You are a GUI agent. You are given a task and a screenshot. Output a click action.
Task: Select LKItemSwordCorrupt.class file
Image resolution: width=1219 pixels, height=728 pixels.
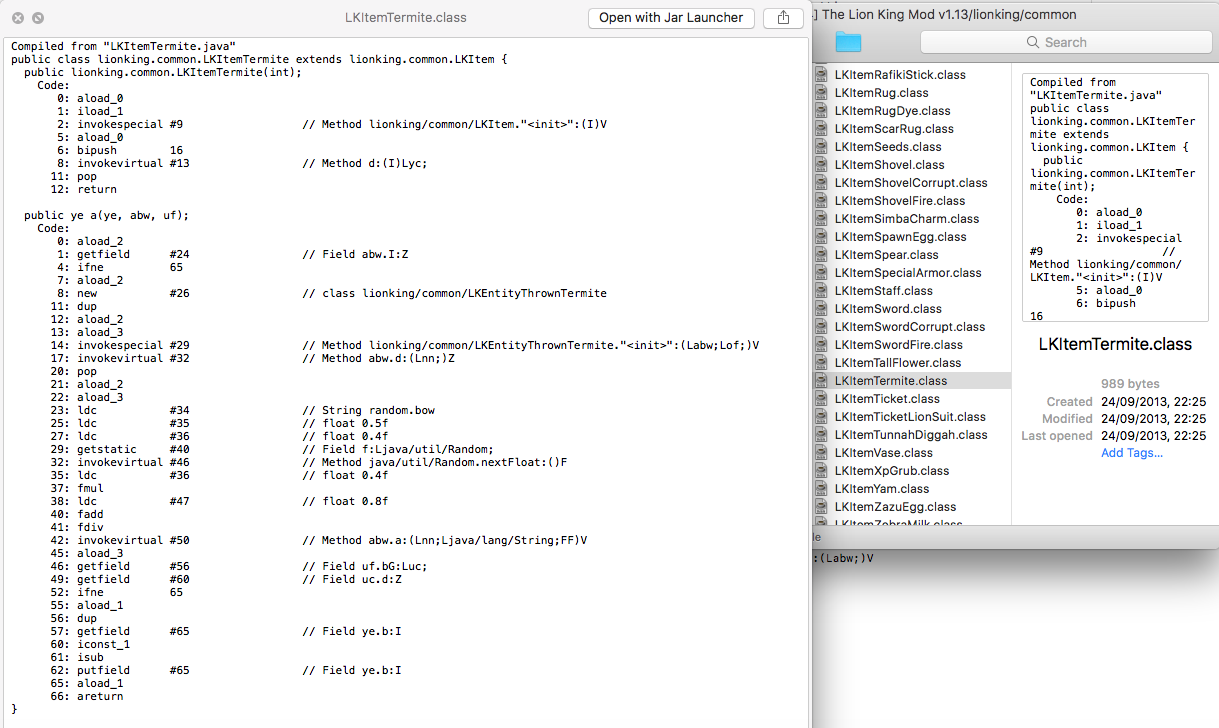(912, 327)
